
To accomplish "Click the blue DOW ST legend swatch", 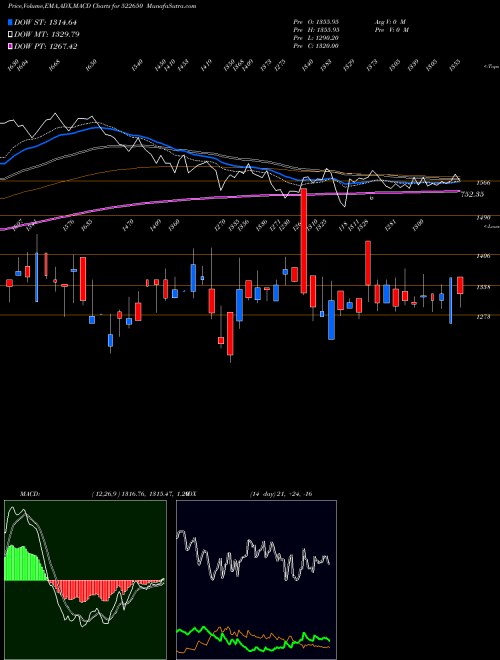I will (x=10, y=22).
